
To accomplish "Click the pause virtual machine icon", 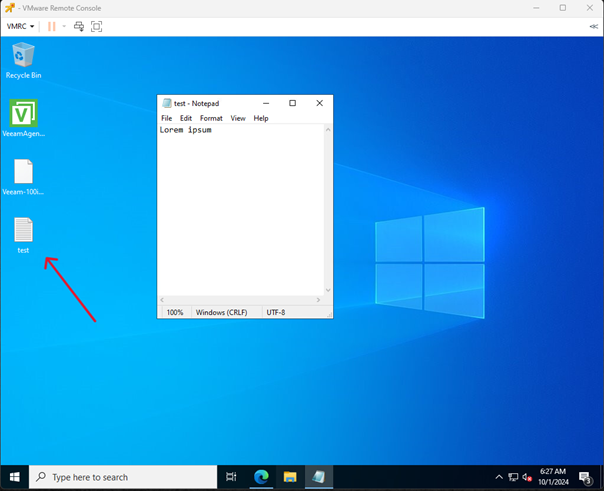I will (x=51, y=26).
